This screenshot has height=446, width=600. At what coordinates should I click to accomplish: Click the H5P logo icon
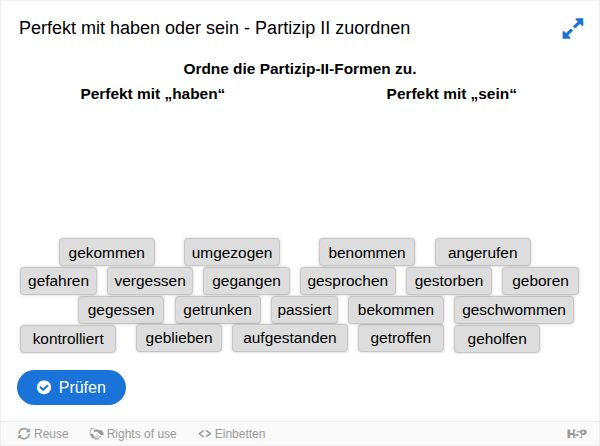[x=577, y=434]
